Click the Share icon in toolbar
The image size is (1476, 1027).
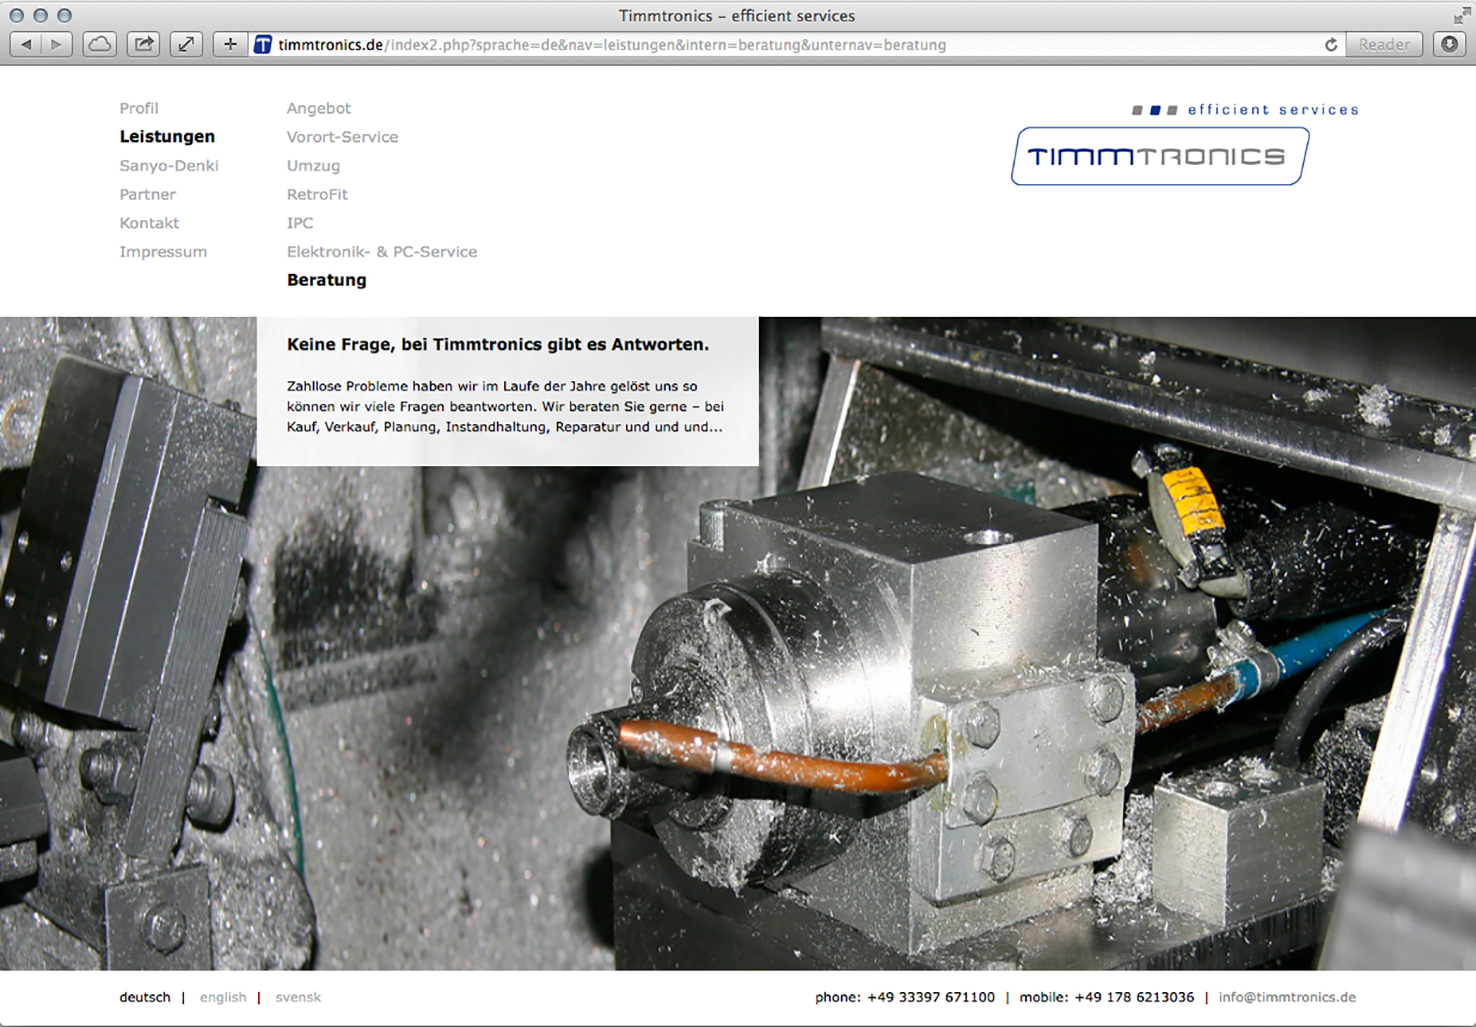point(144,44)
